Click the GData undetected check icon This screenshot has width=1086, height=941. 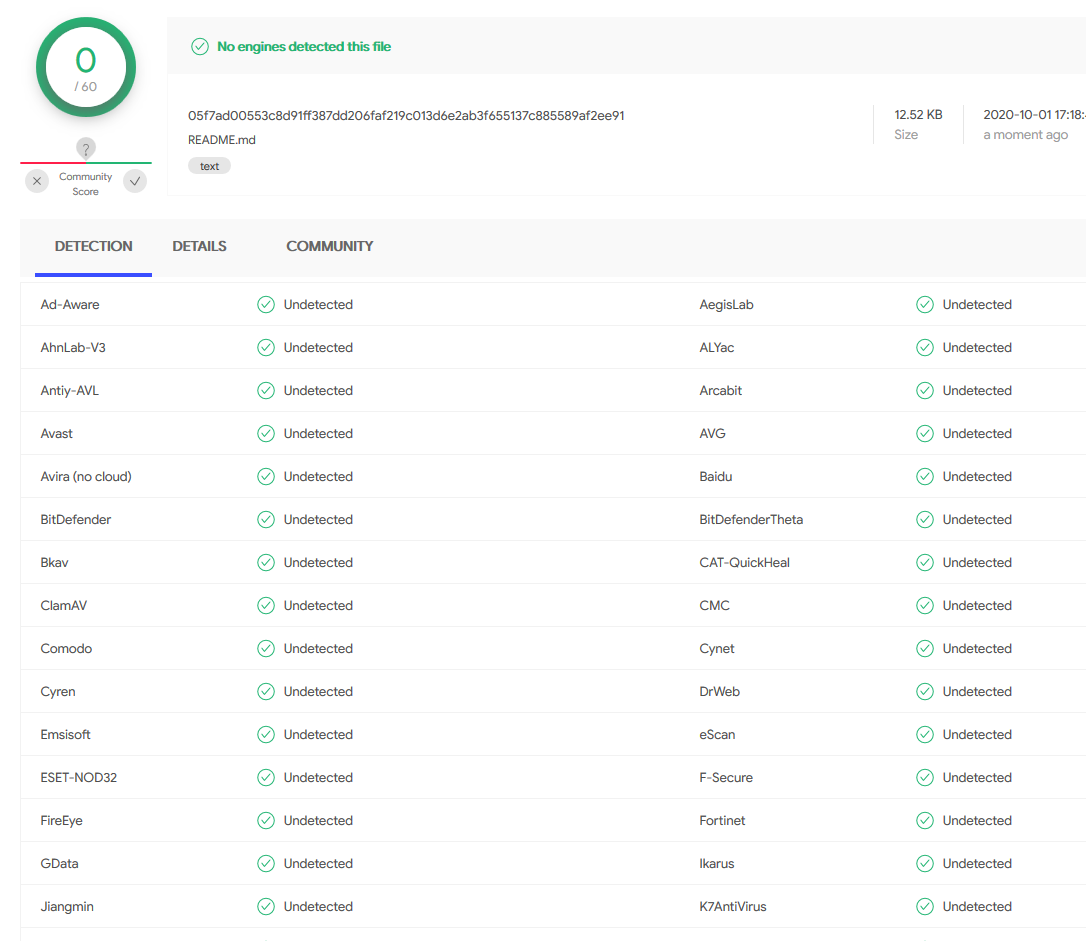[266, 863]
